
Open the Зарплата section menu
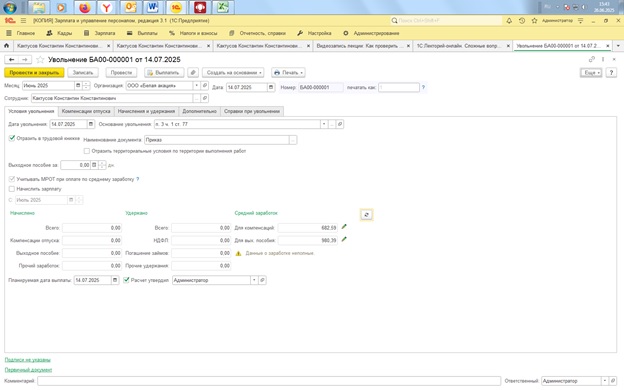click(x=99, y=33)
